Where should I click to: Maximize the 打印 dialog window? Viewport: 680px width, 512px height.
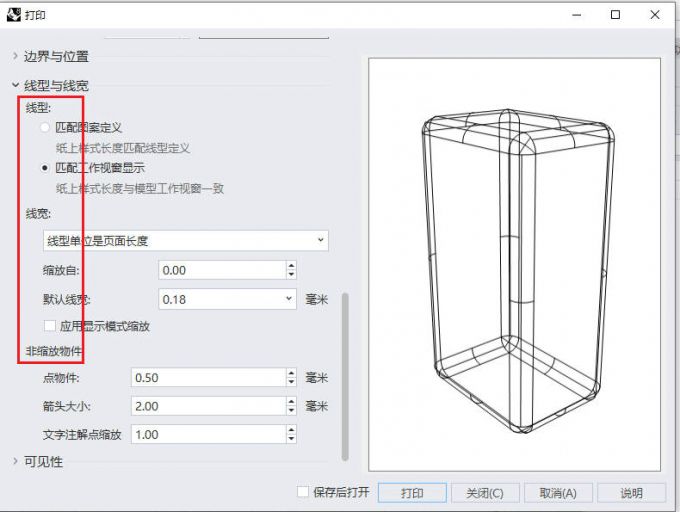pyautogui.click(x=615, y=15)
